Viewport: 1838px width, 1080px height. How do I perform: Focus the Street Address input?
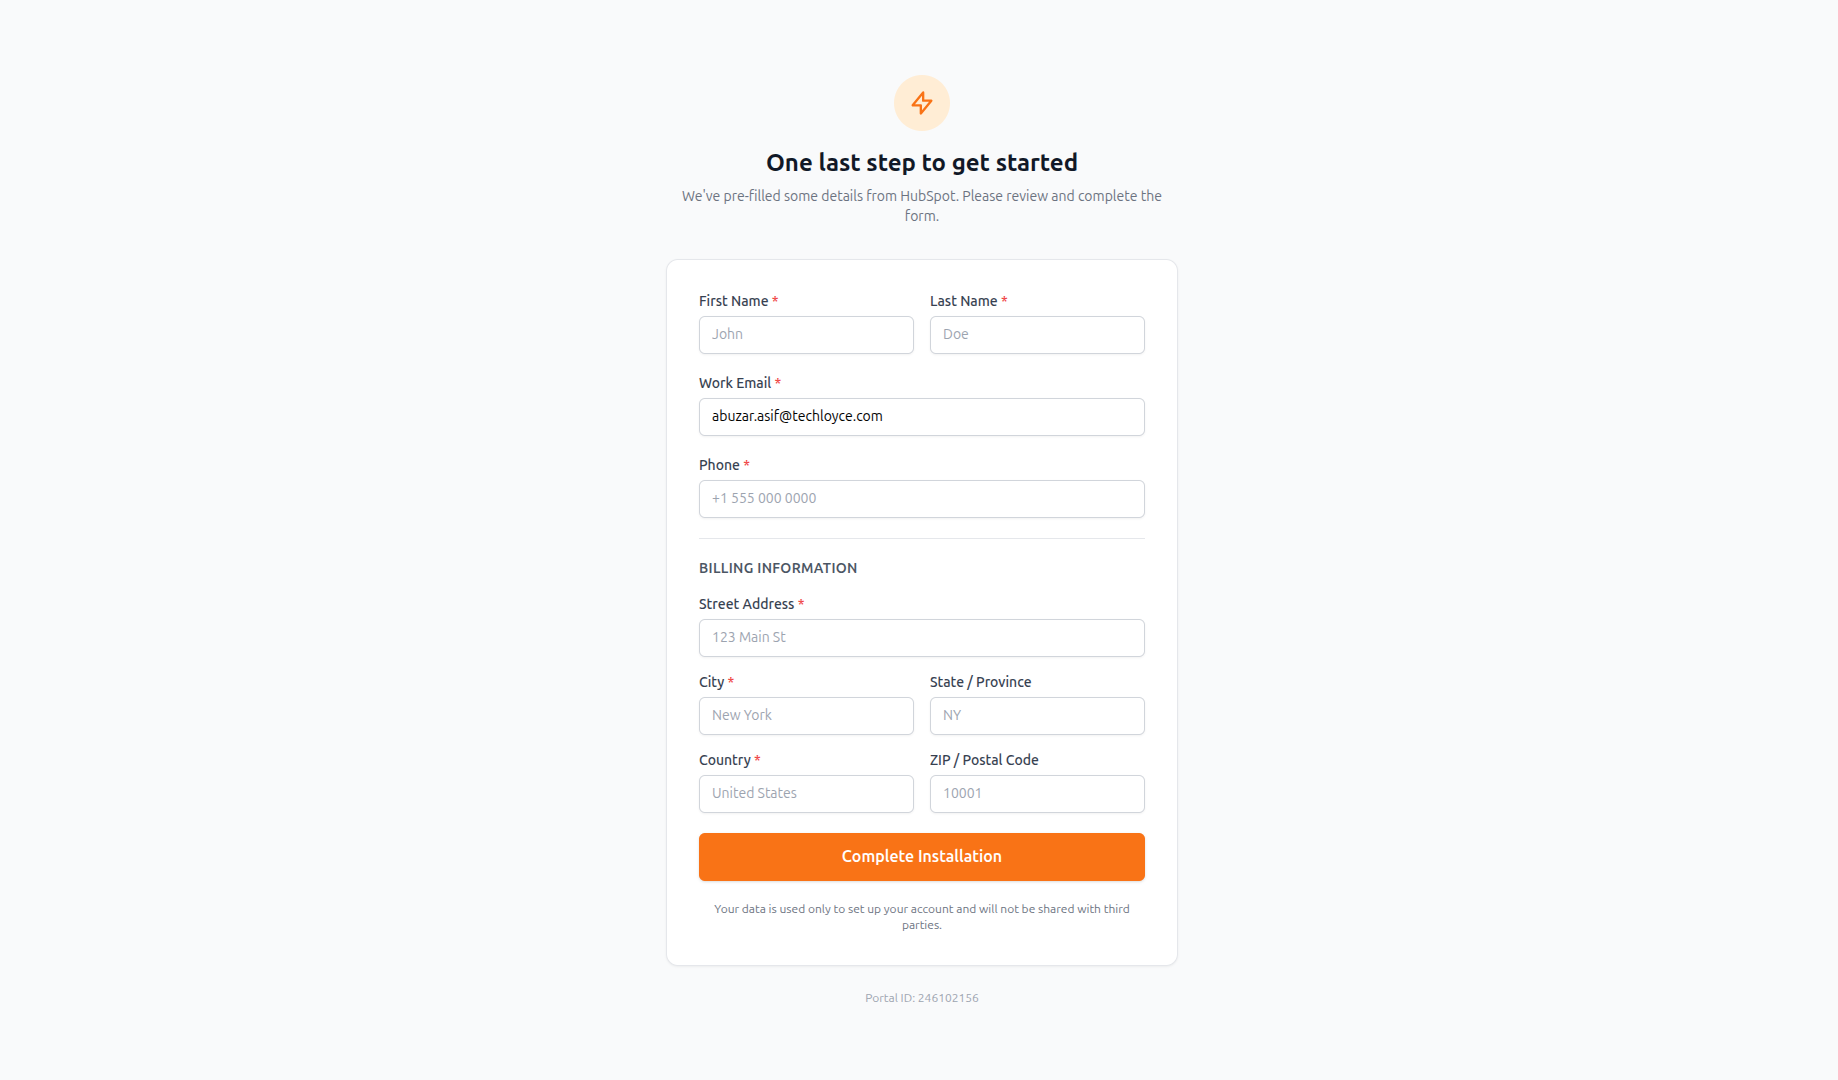pos(921,638)
